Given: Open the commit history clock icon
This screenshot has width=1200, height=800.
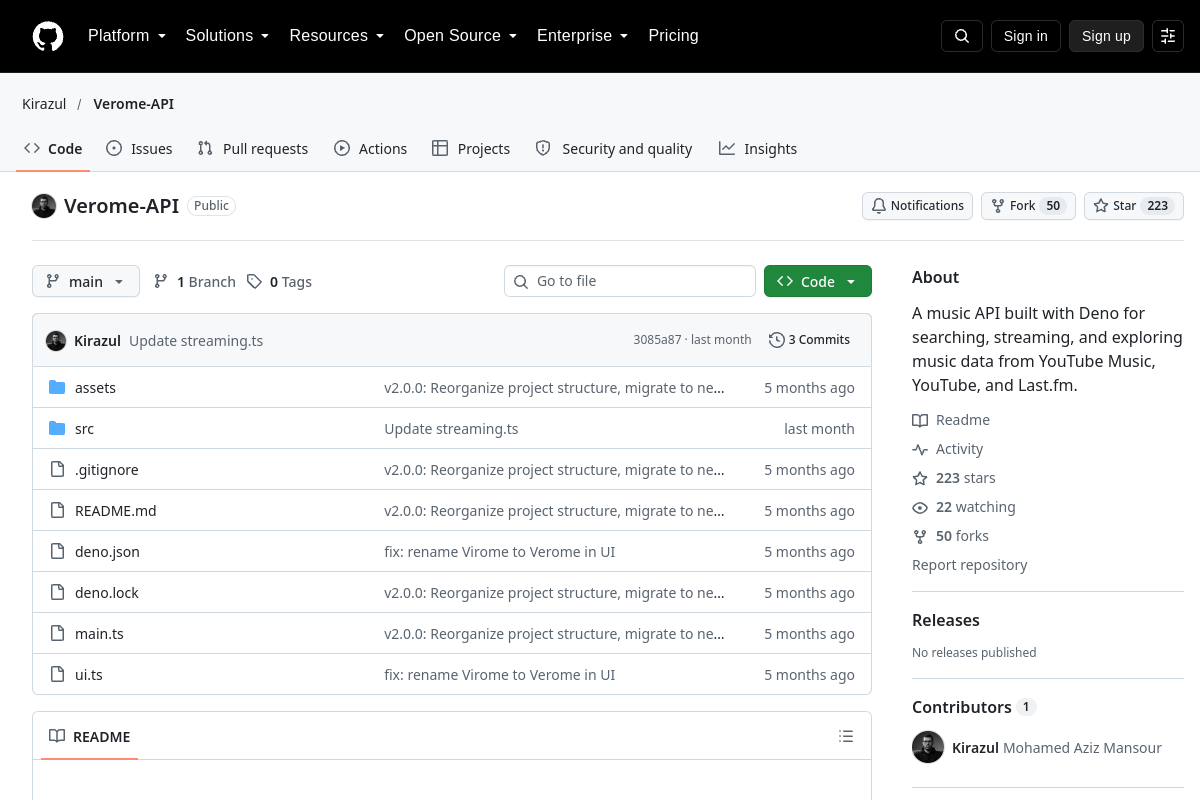Looking at the screenshot, I should 777,340.
